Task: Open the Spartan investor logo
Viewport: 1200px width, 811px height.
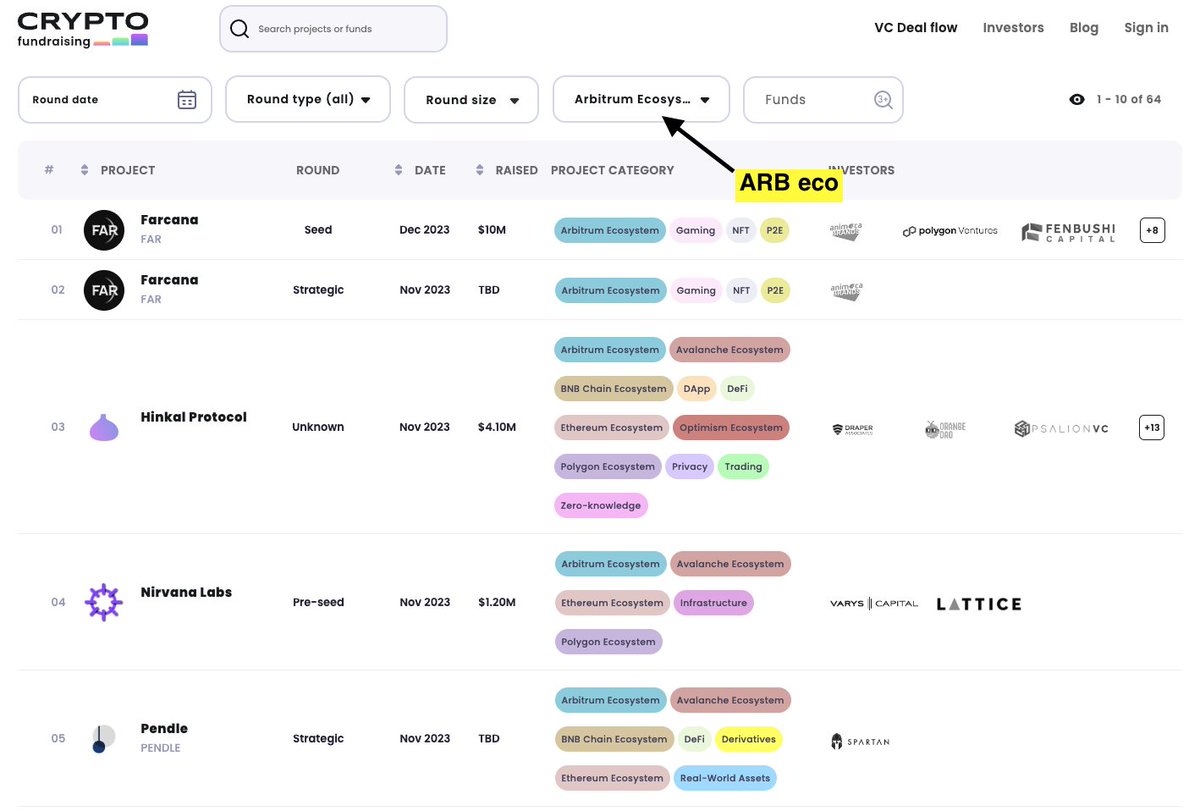Action: 860,741
